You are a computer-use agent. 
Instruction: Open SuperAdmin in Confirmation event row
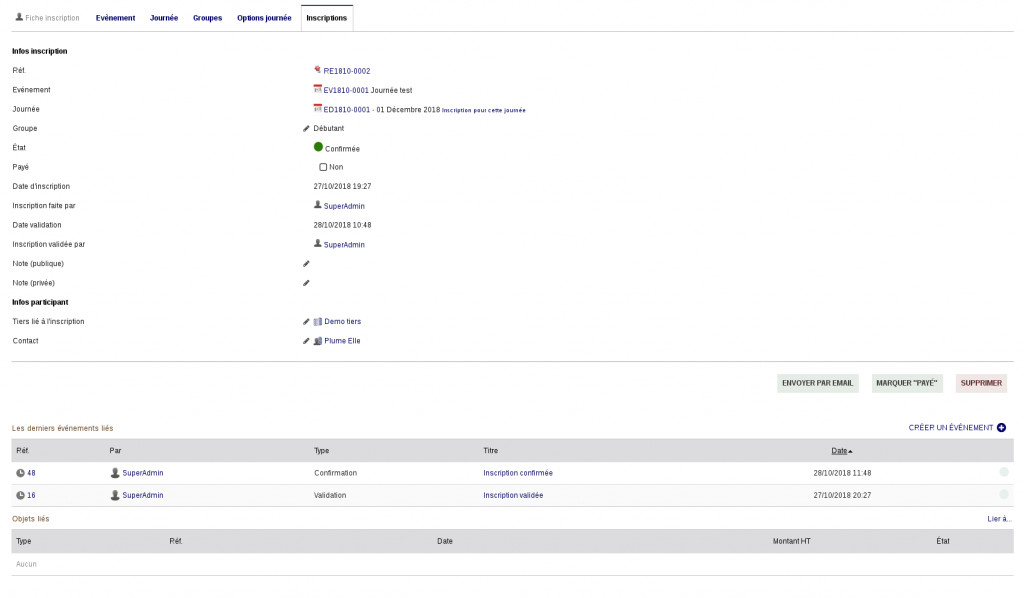coord(143,473)
